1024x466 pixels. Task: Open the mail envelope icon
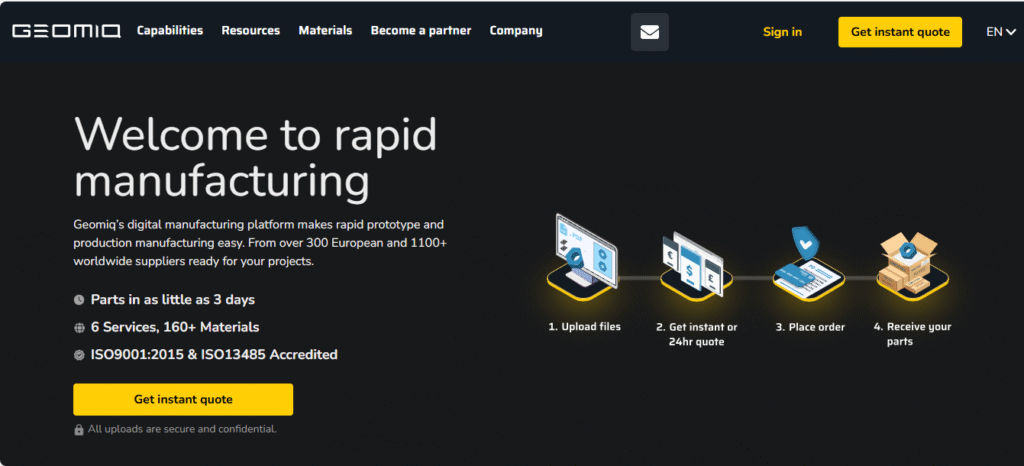[x=649, y=32]
